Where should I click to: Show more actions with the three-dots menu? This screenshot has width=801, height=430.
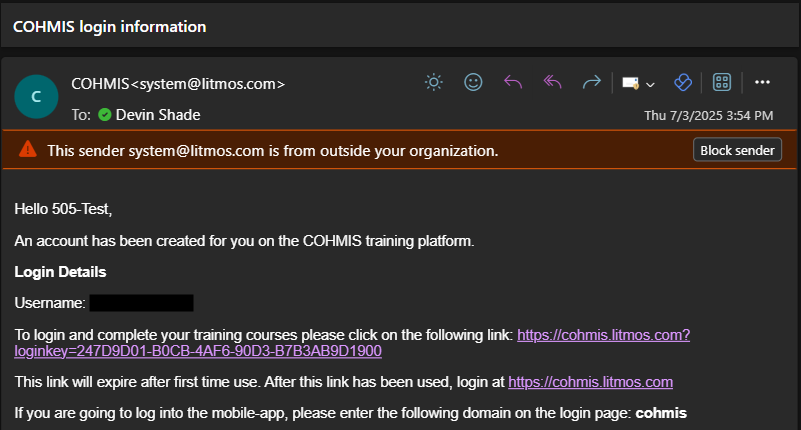click(762, 82)
